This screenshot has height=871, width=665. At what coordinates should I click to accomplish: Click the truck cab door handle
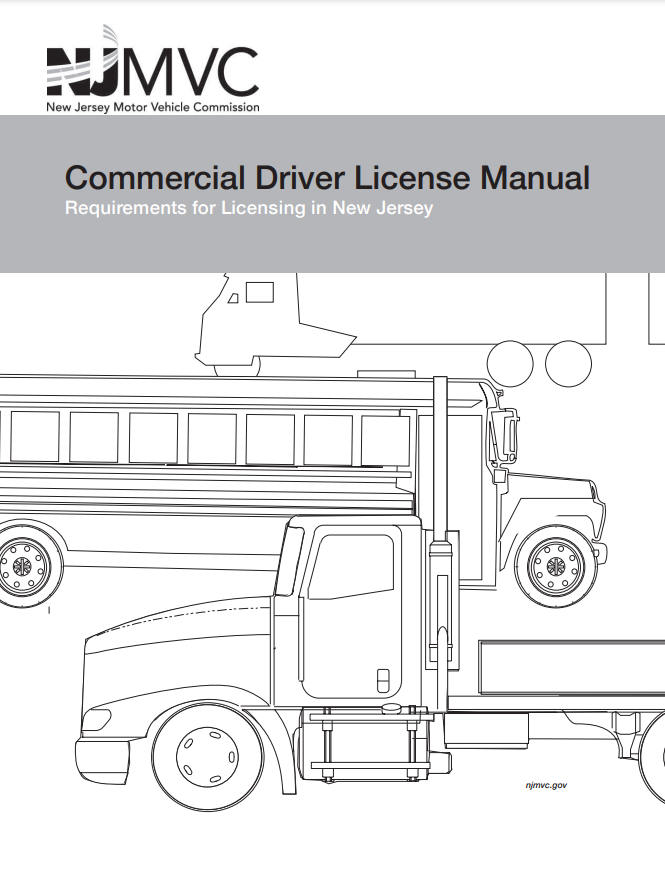point(381,678)
